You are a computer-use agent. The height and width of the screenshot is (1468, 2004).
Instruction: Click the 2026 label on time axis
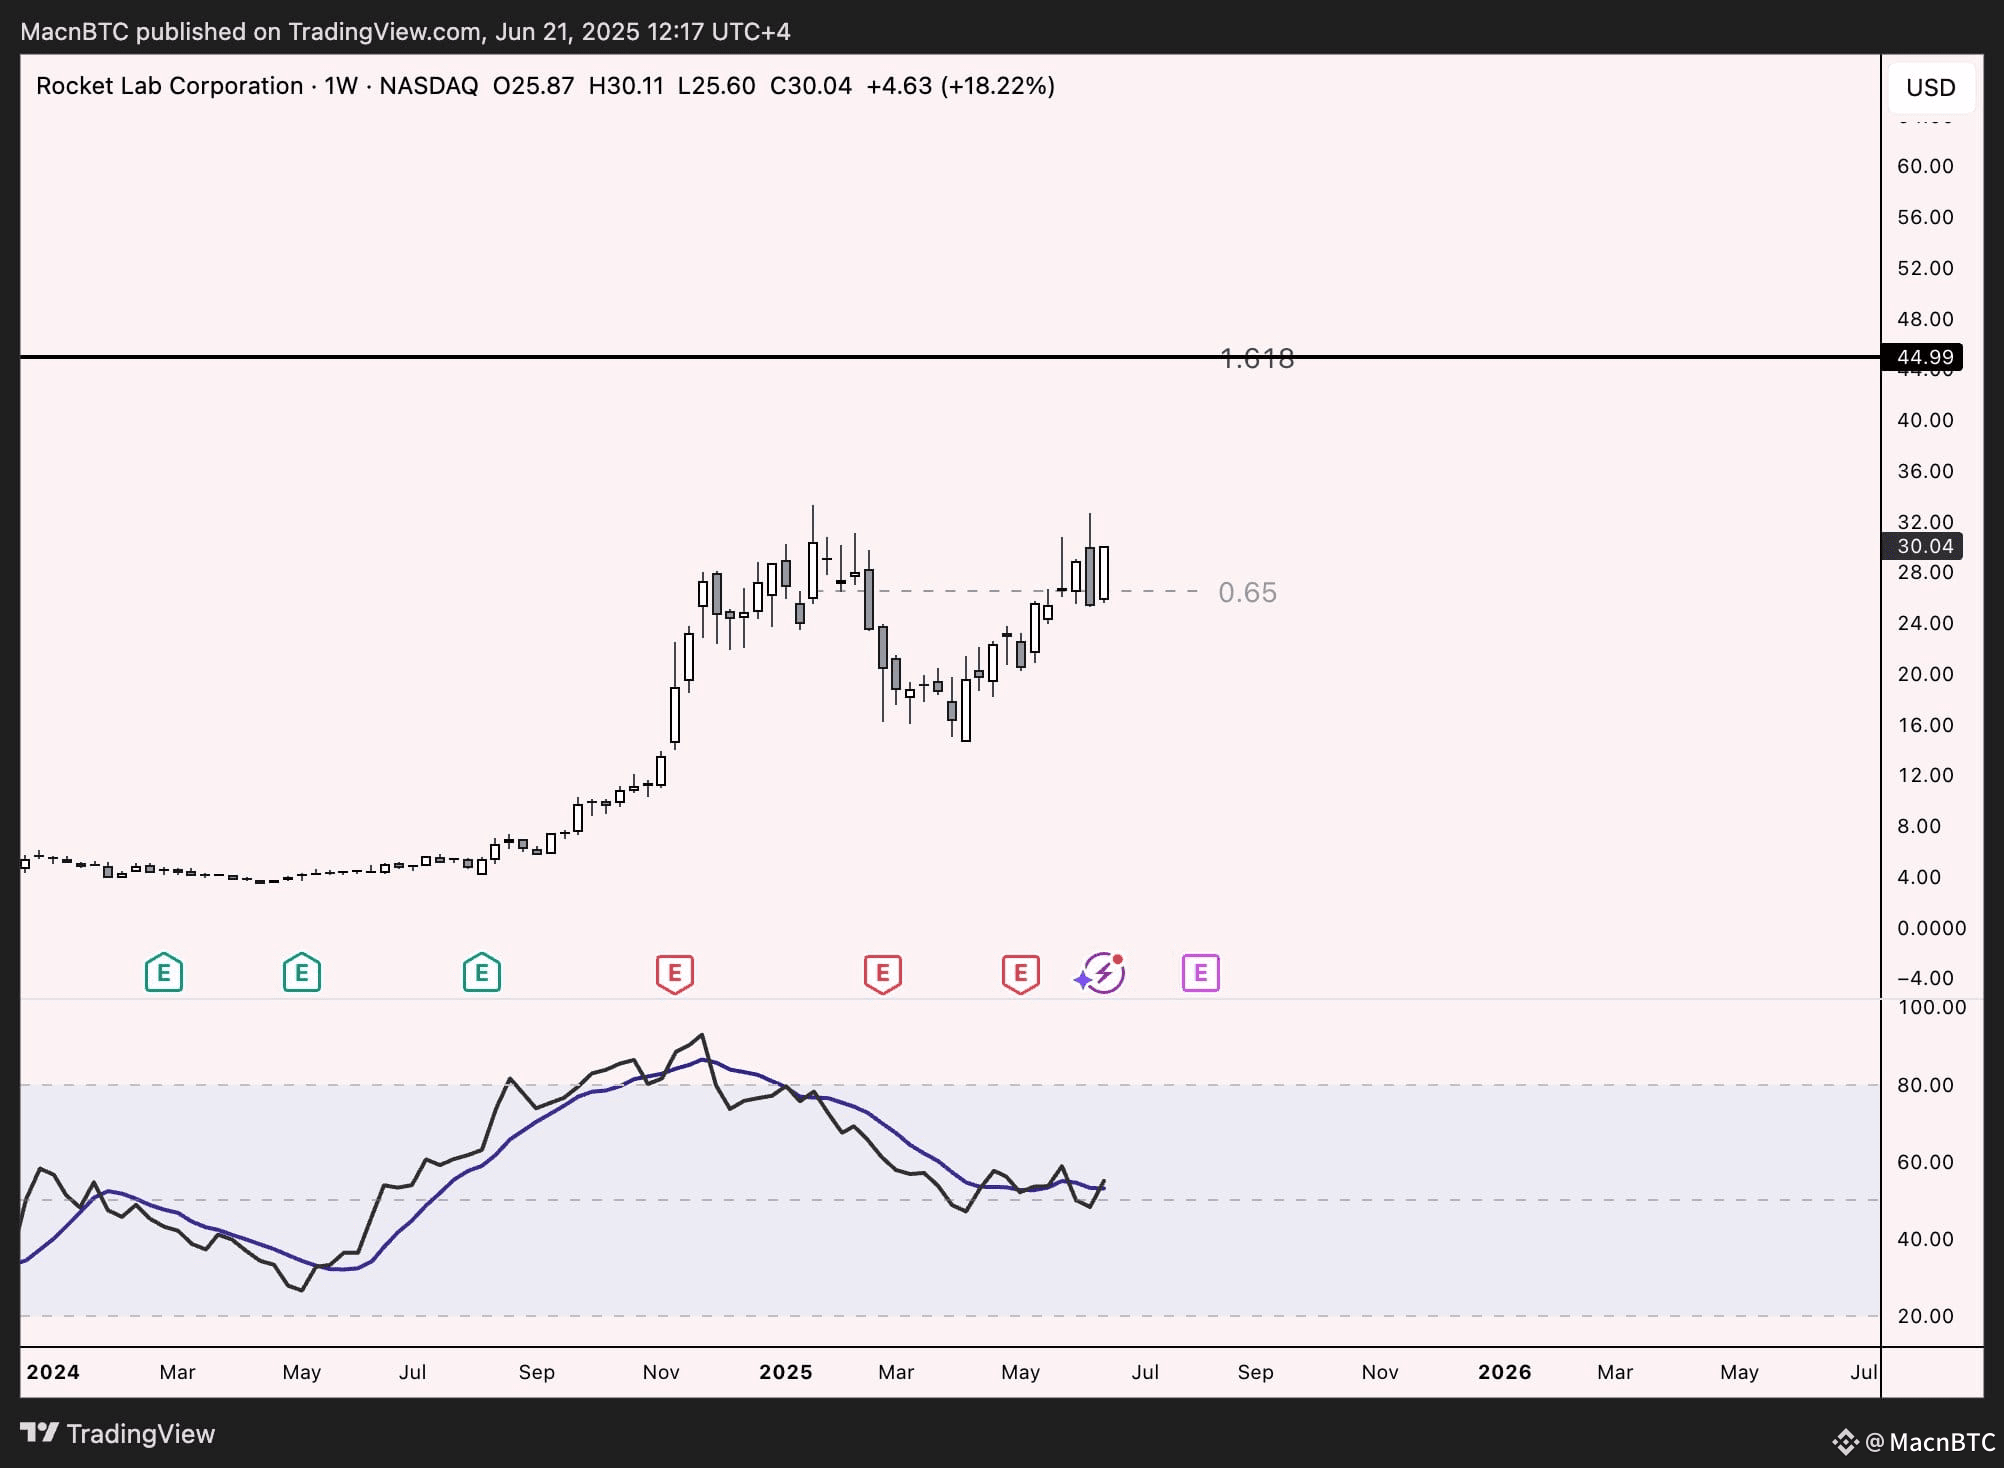[1505, 1372]
